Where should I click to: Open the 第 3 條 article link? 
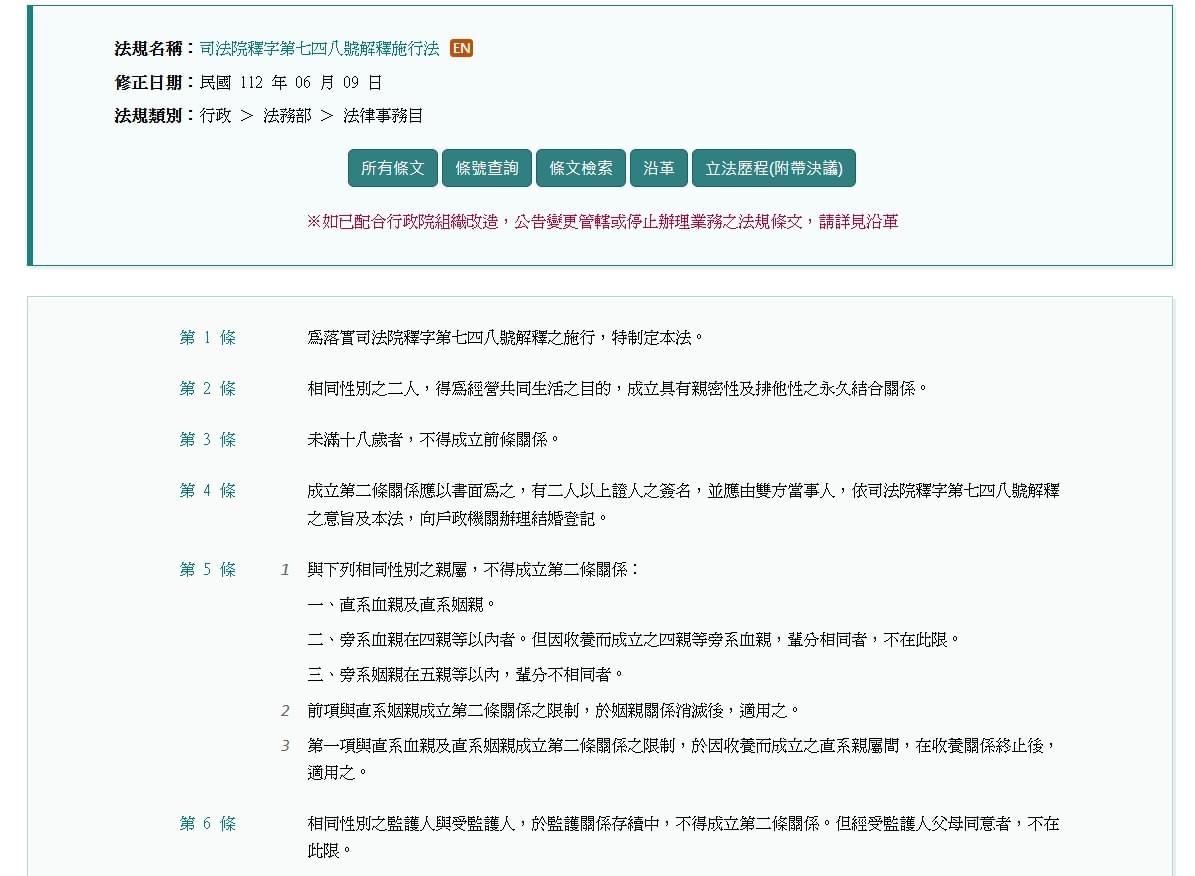coord(207,440)
